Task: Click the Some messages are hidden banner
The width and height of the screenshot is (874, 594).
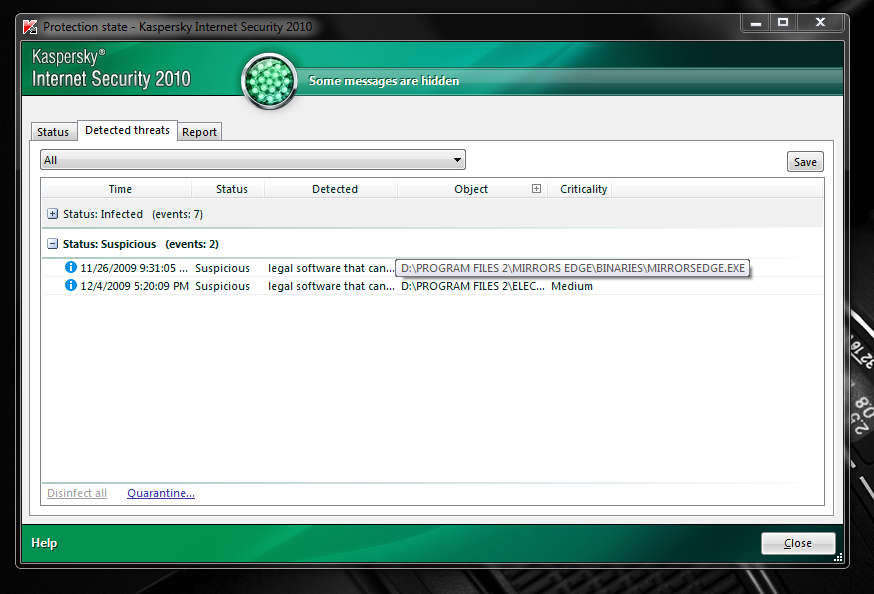Action: (383, 81)
